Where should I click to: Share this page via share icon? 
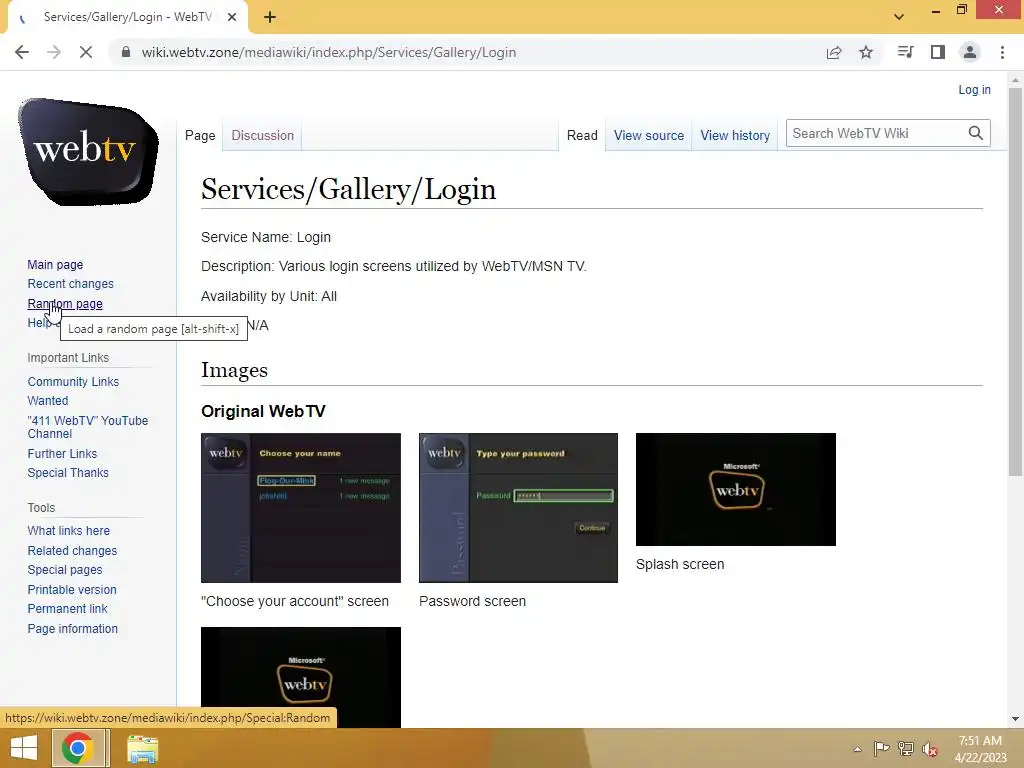[834, 52]
